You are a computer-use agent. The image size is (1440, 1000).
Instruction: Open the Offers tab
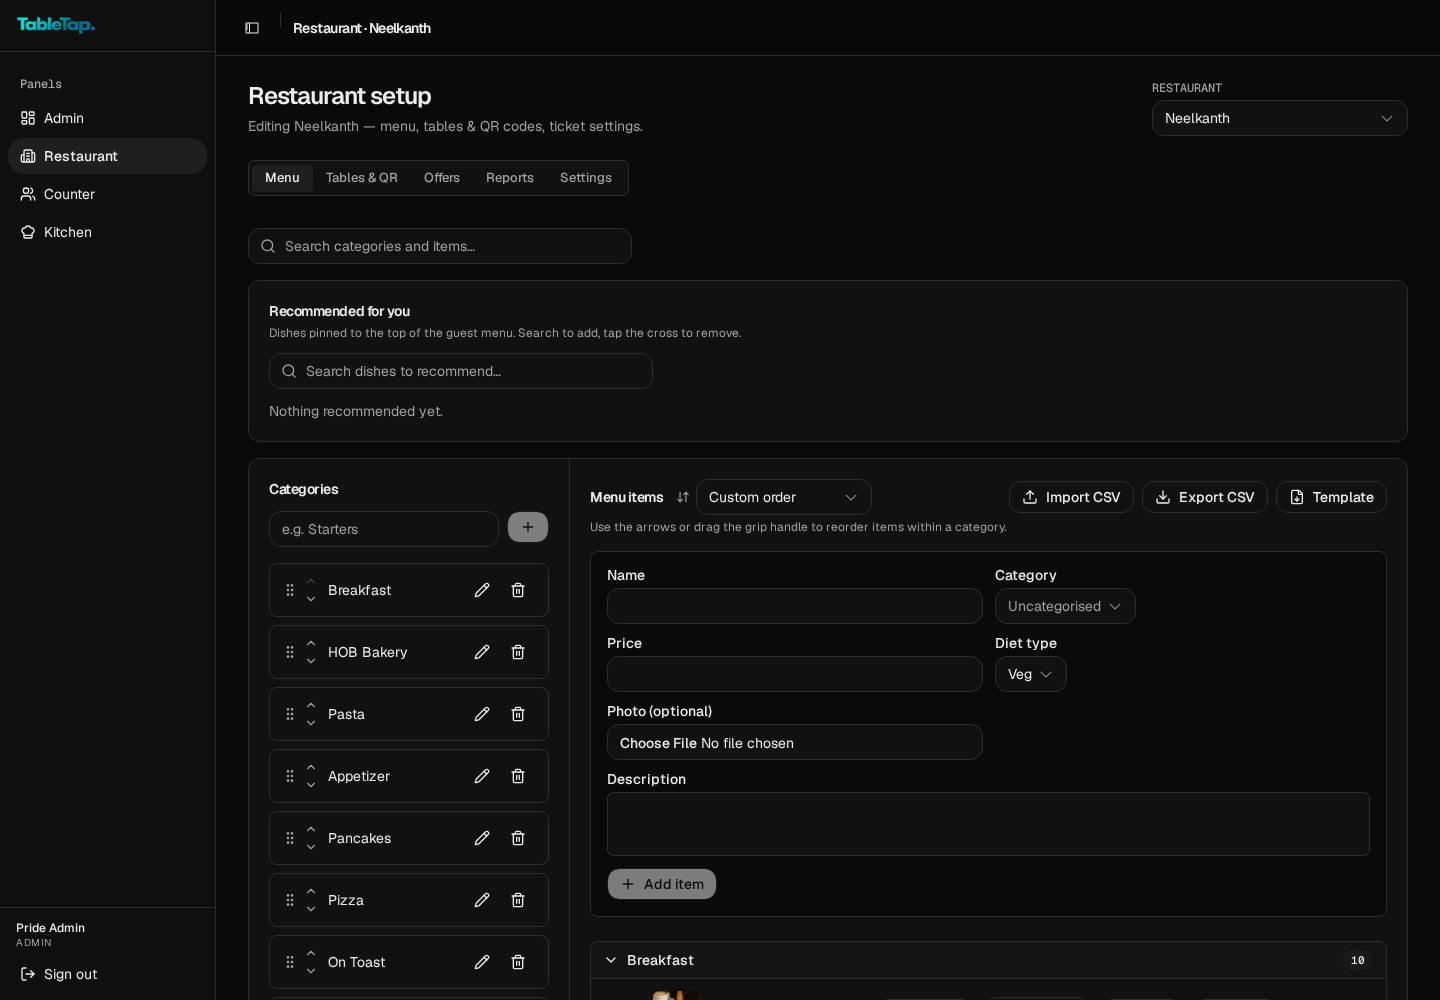(x=442, y=178)
